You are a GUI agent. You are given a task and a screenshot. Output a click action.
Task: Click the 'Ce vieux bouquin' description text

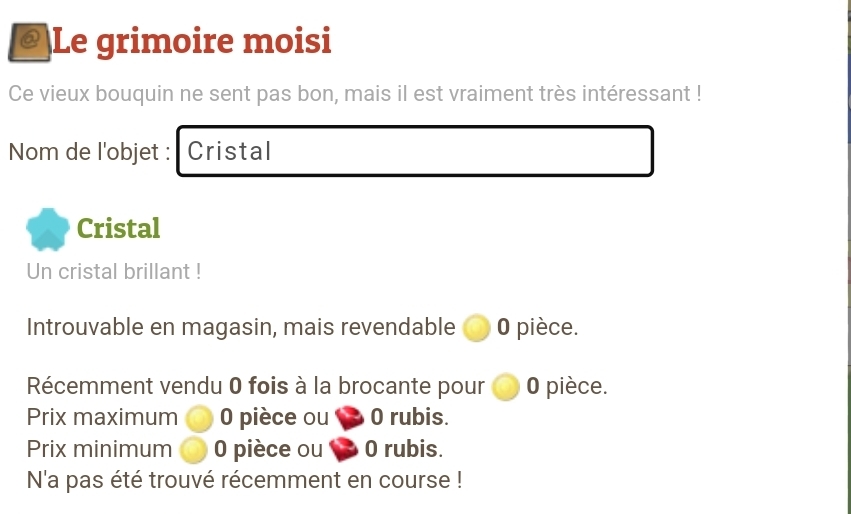[354, 94]
